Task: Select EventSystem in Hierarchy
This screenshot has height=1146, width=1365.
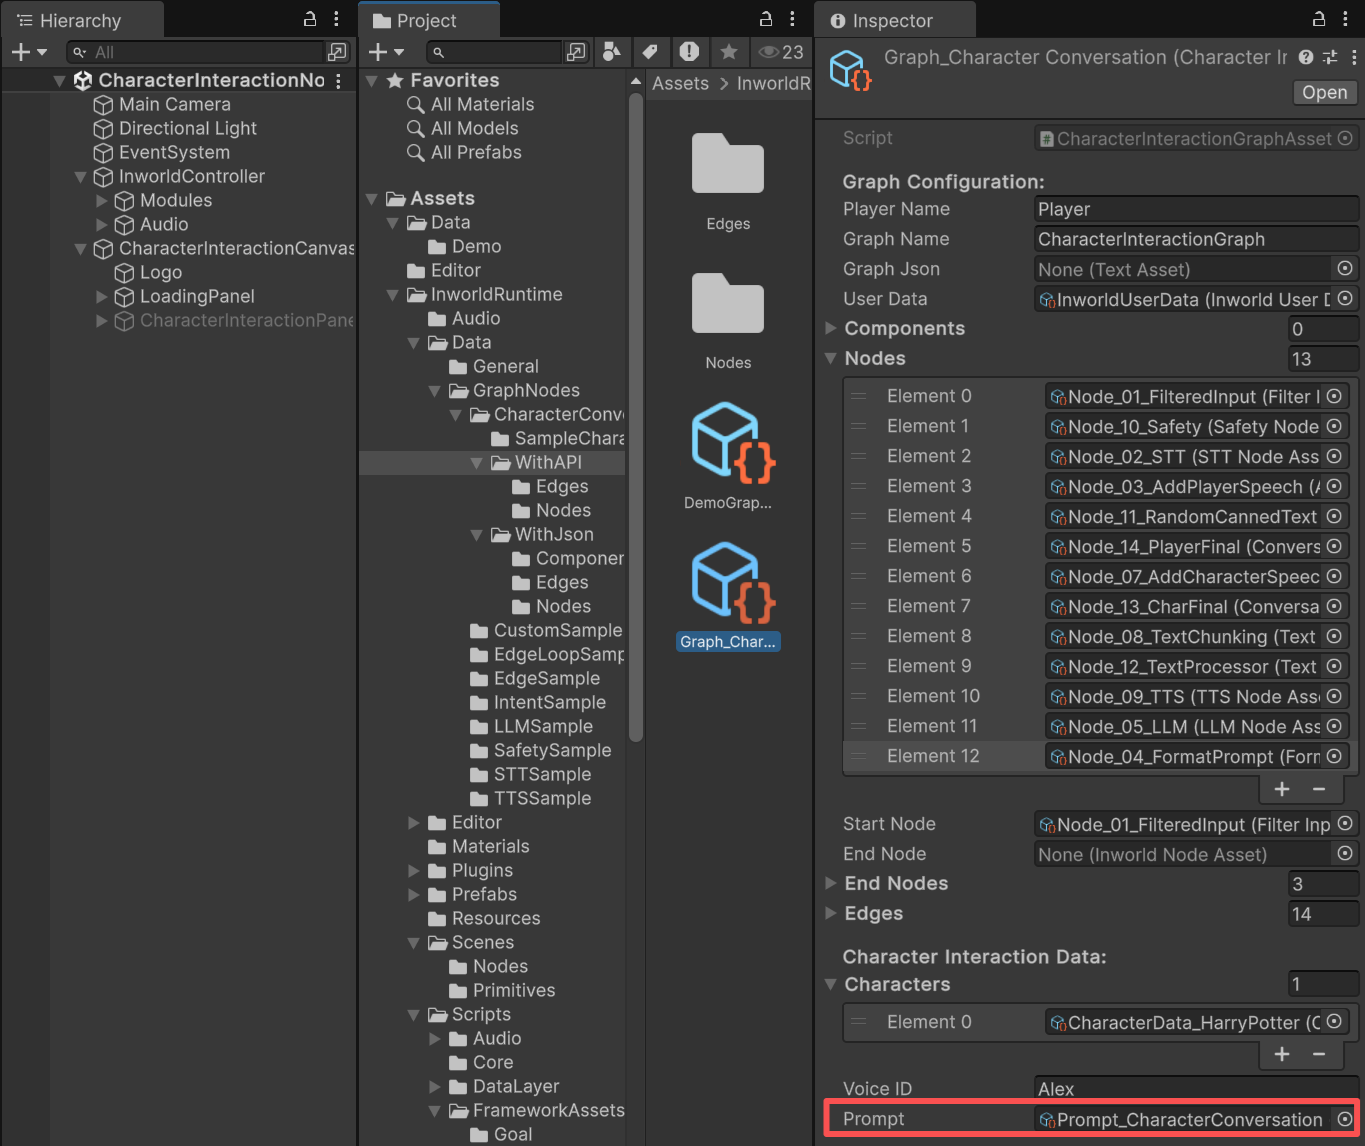Action: coord(174,152)
